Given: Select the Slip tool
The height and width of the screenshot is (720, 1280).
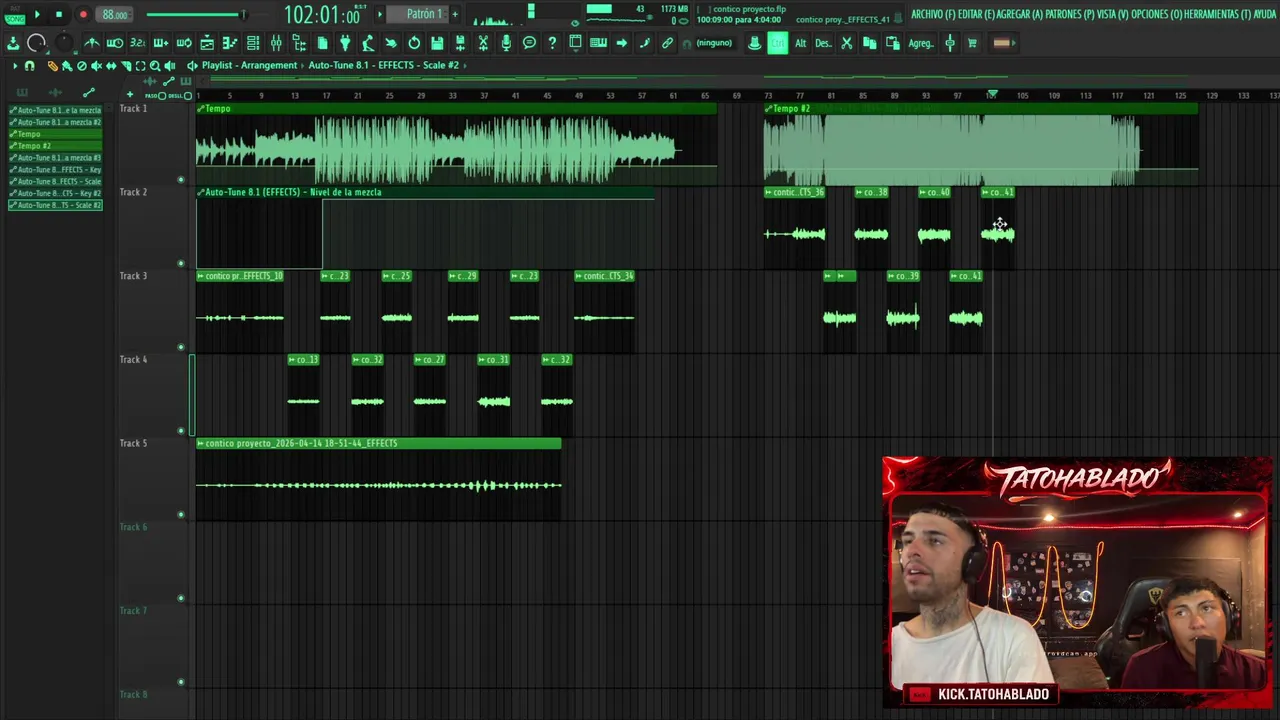Looking at the screenshot, I should coord(110,66).
